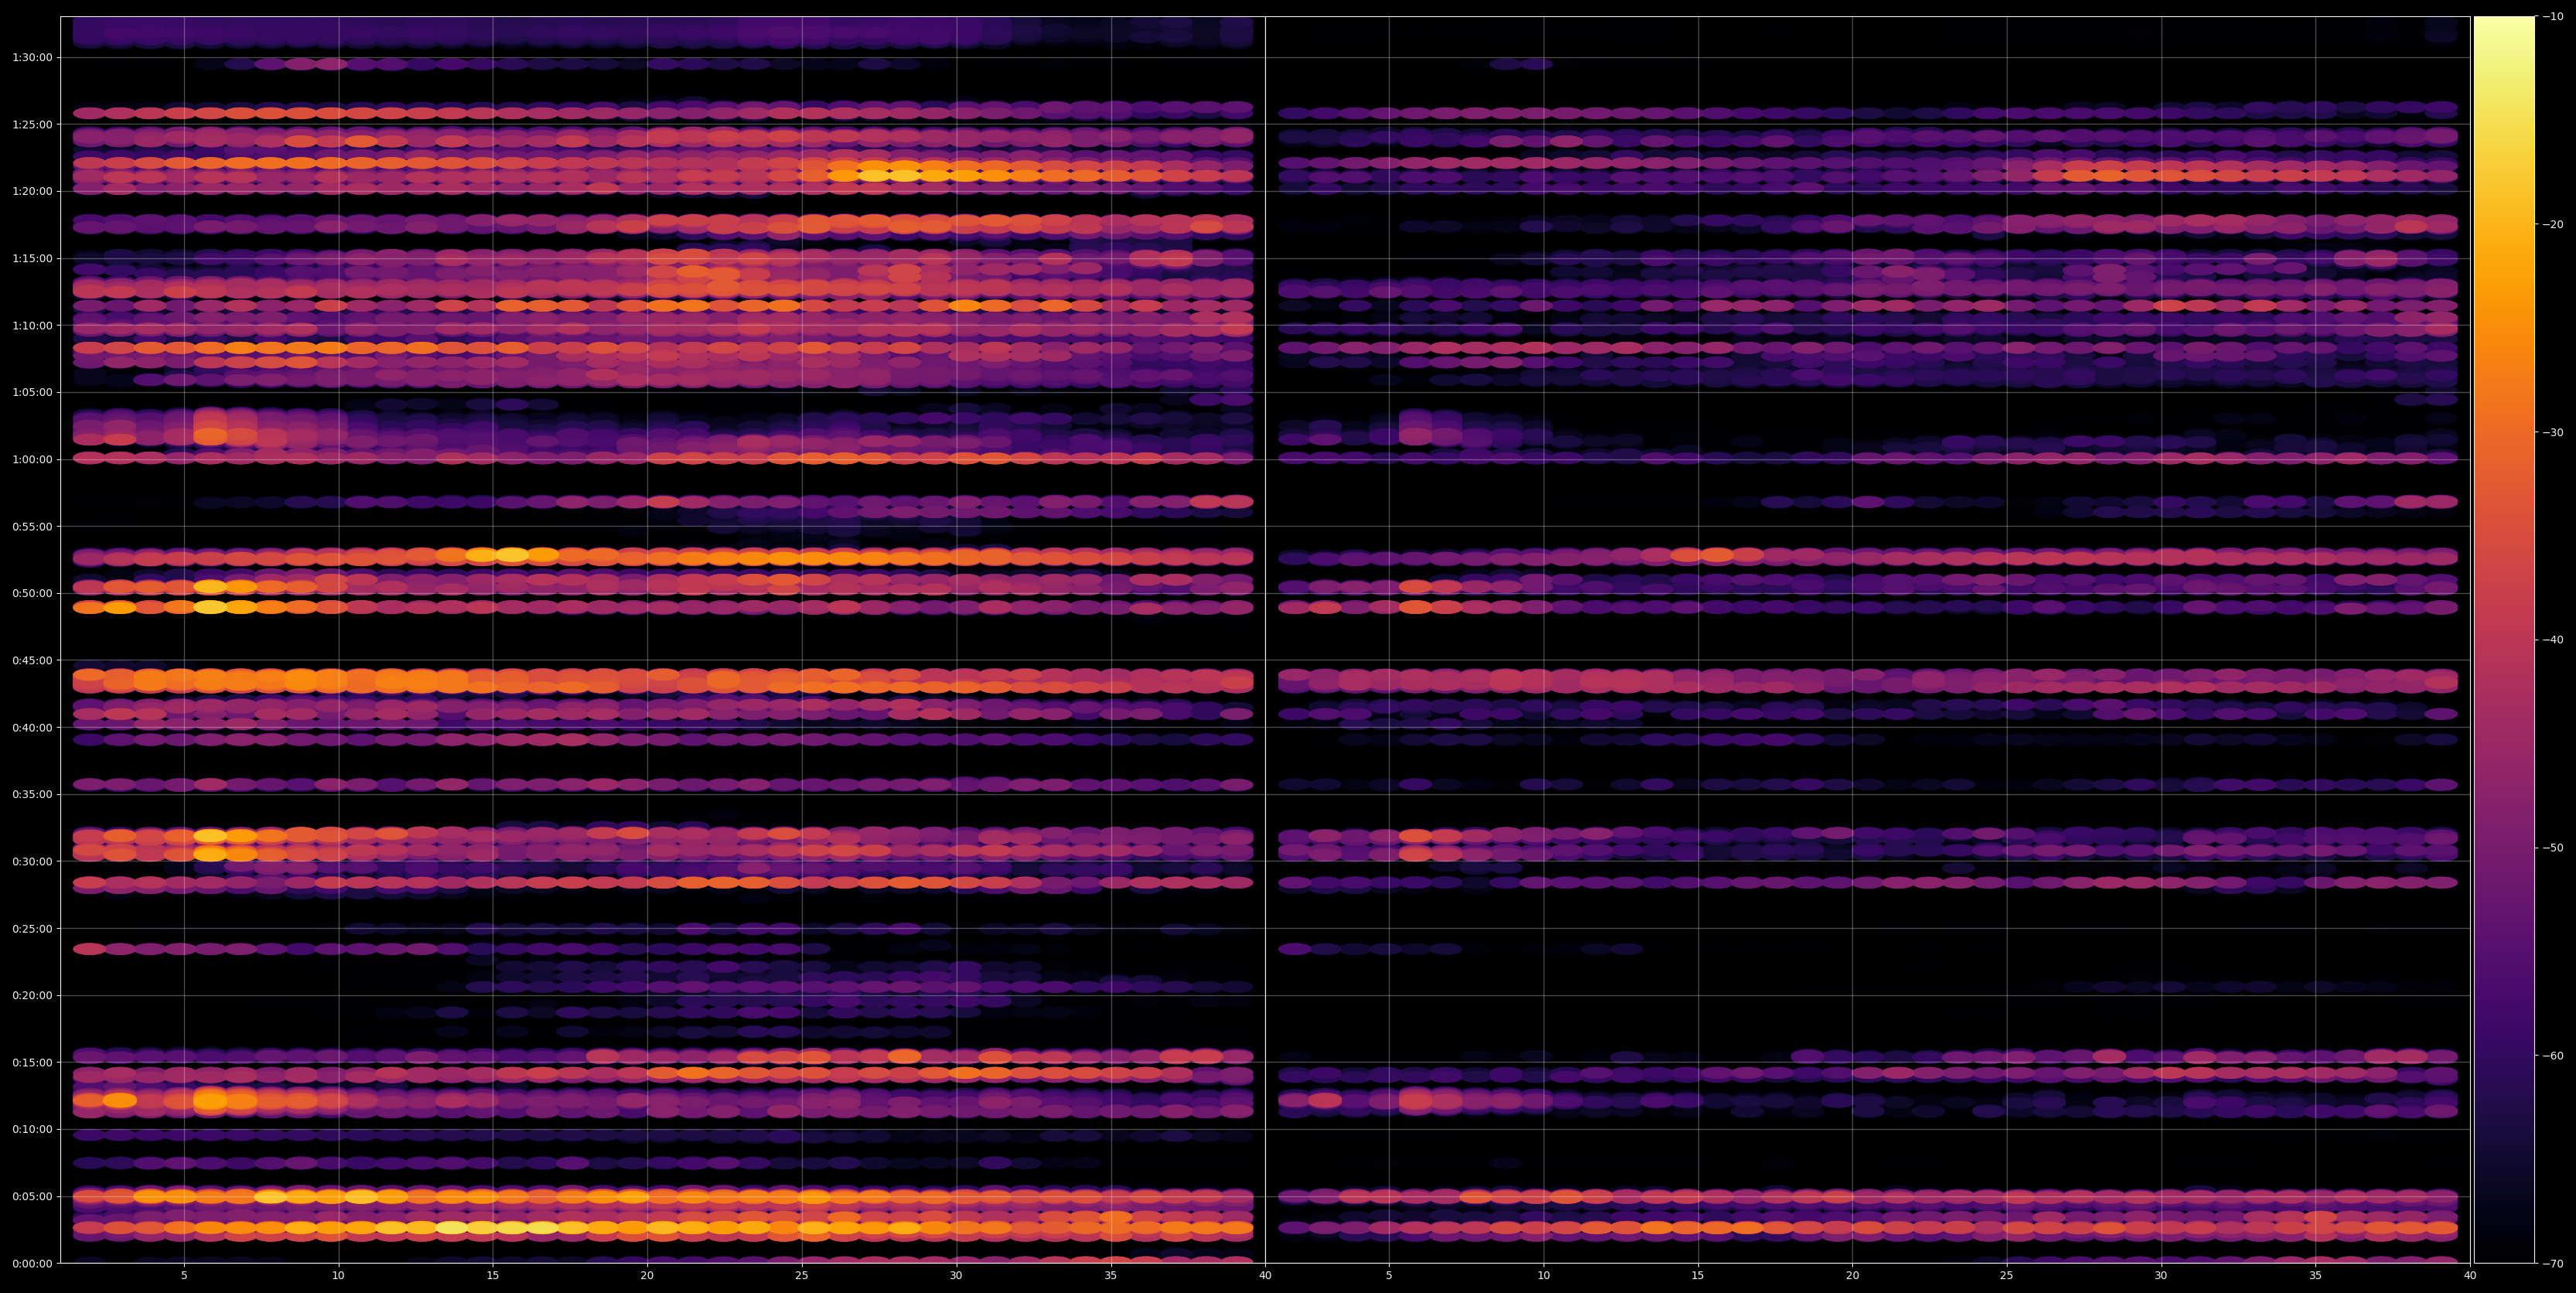Click the 0:50:00 time axis label
This screenshot has width=2576, height=1293.
(32, 593)
